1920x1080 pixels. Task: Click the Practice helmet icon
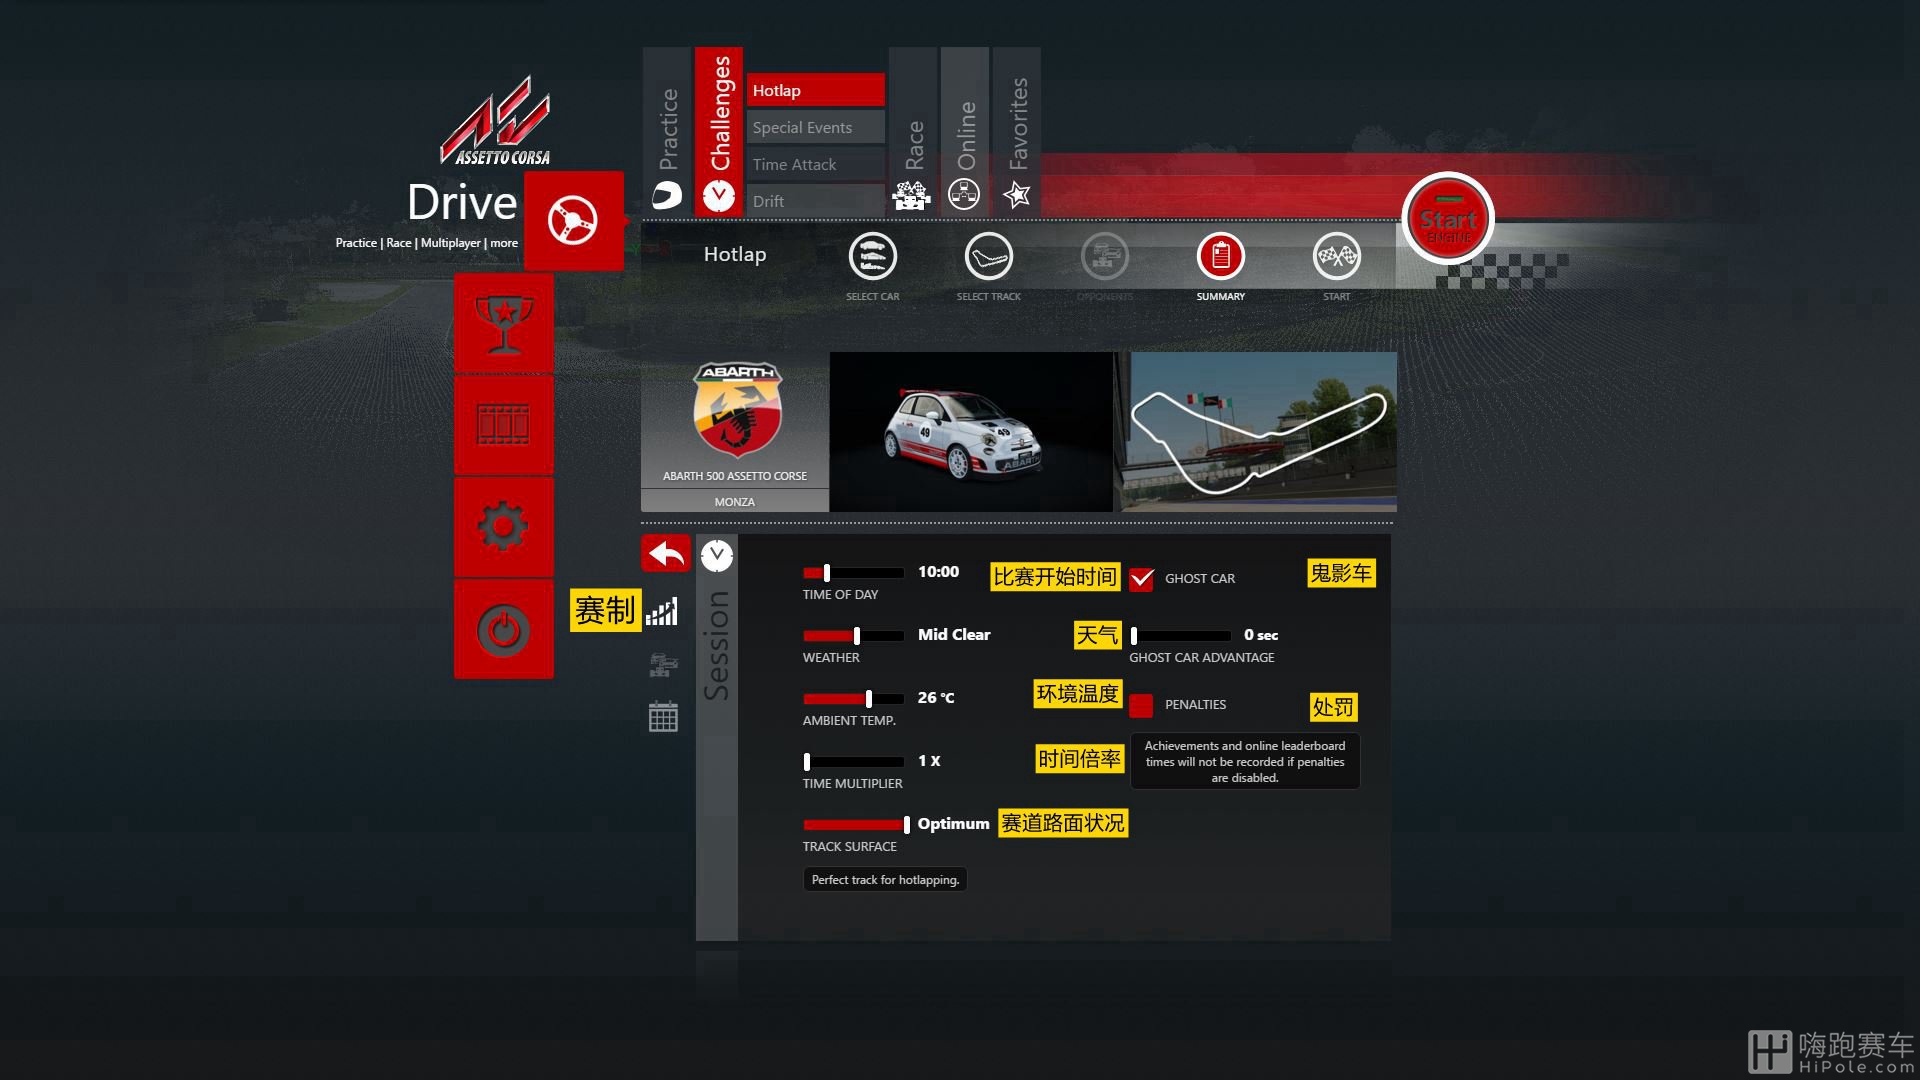[667, 195]
